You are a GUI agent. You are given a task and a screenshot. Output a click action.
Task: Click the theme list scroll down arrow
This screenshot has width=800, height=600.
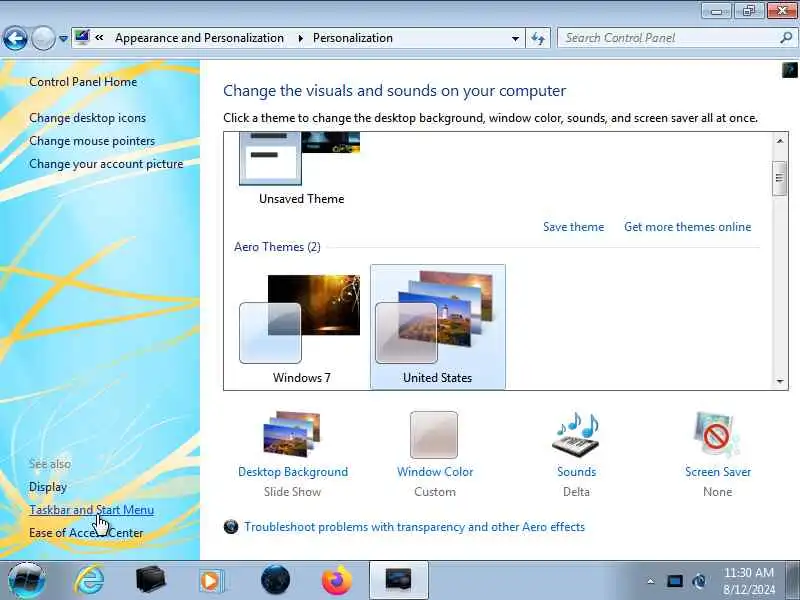[780, 381]
